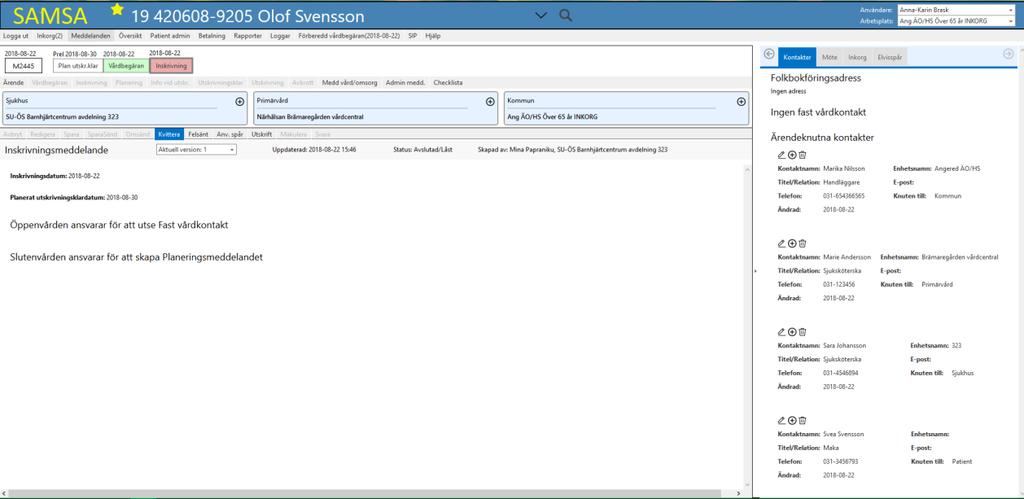Image resolution: width=1024 pixels, height=499 pixels.
Task: Edit the Marie Andersson contact
Action: point(782,243)
